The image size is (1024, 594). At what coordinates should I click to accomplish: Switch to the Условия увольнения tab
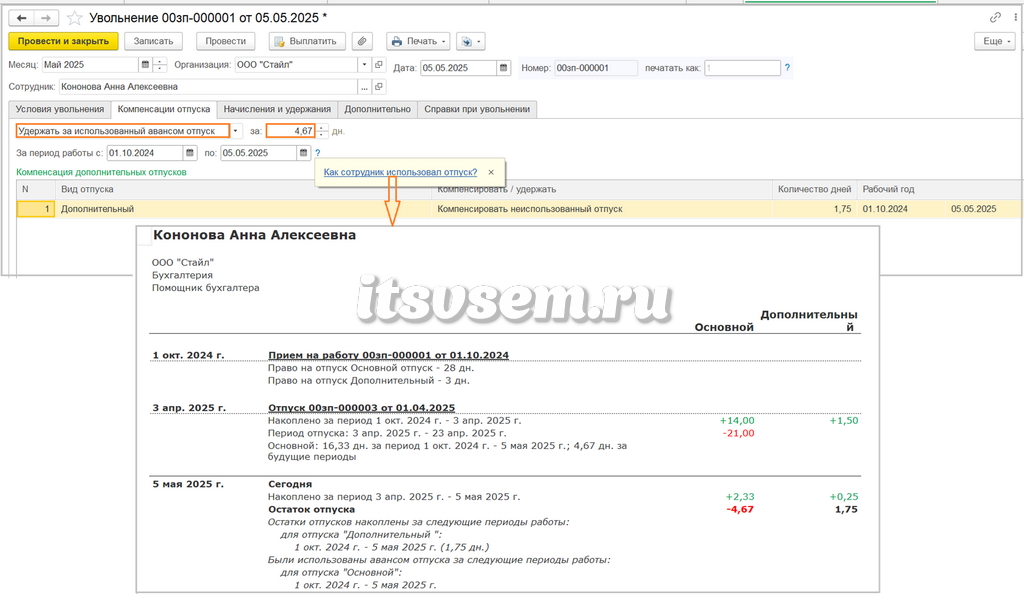[60, 109]
